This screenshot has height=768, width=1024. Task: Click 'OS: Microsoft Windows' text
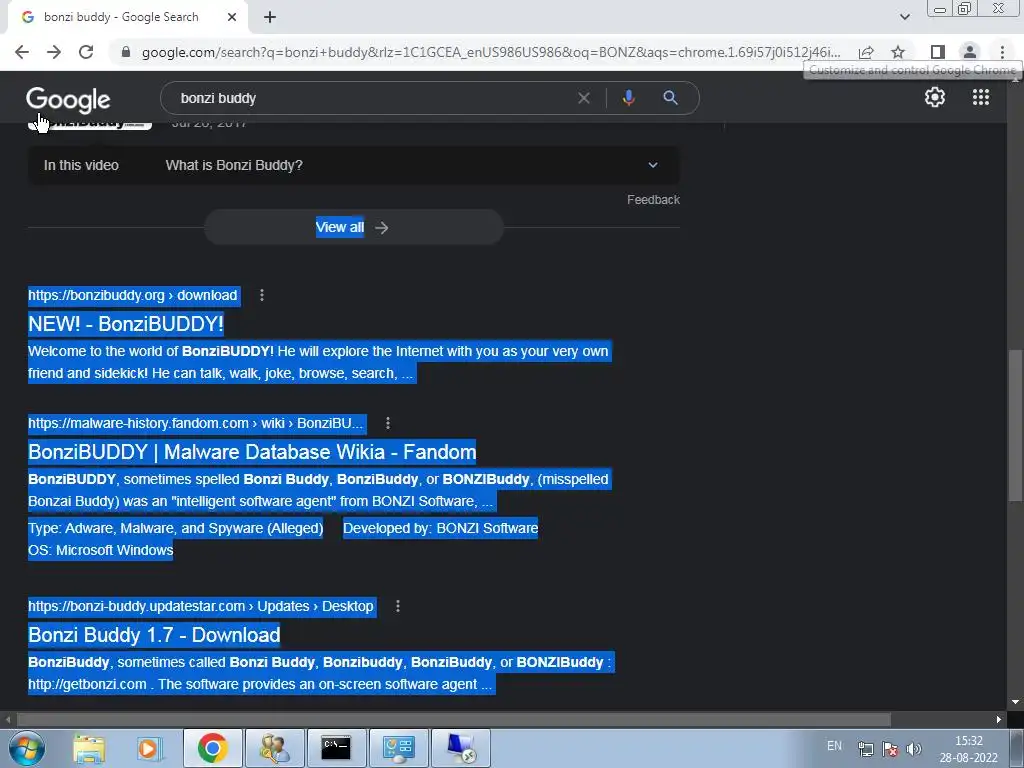click(101, 551)
